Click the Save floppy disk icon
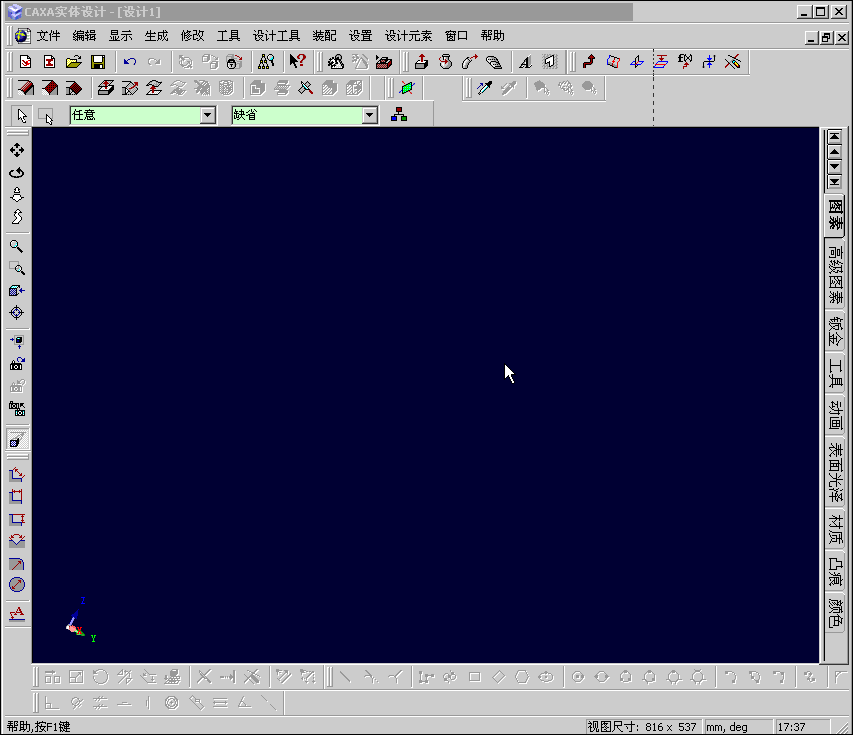Screen dimensions: 853x735 tap(98, 62)
